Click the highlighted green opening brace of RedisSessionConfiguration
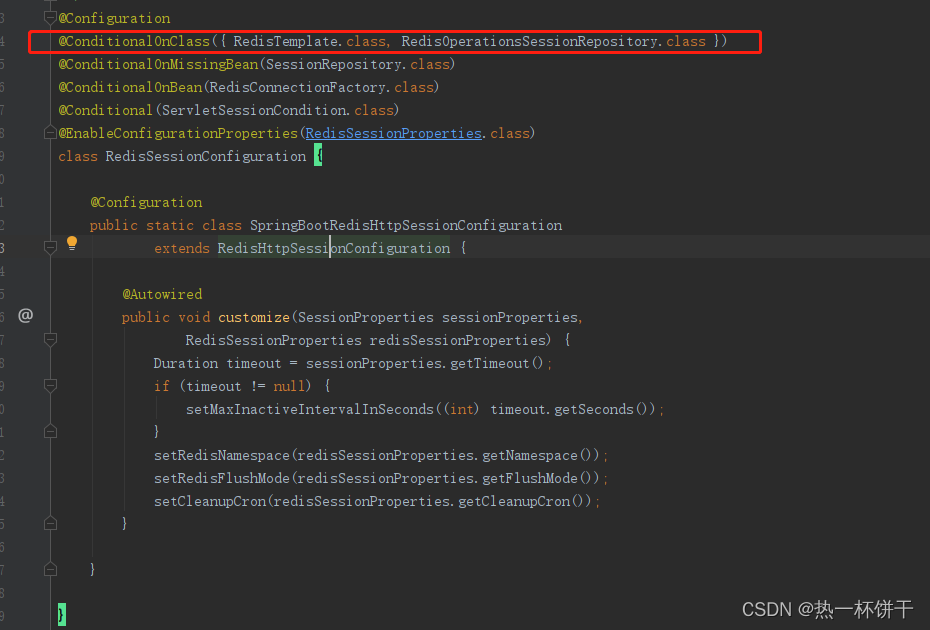930x630 pixels. pos(318,155)
